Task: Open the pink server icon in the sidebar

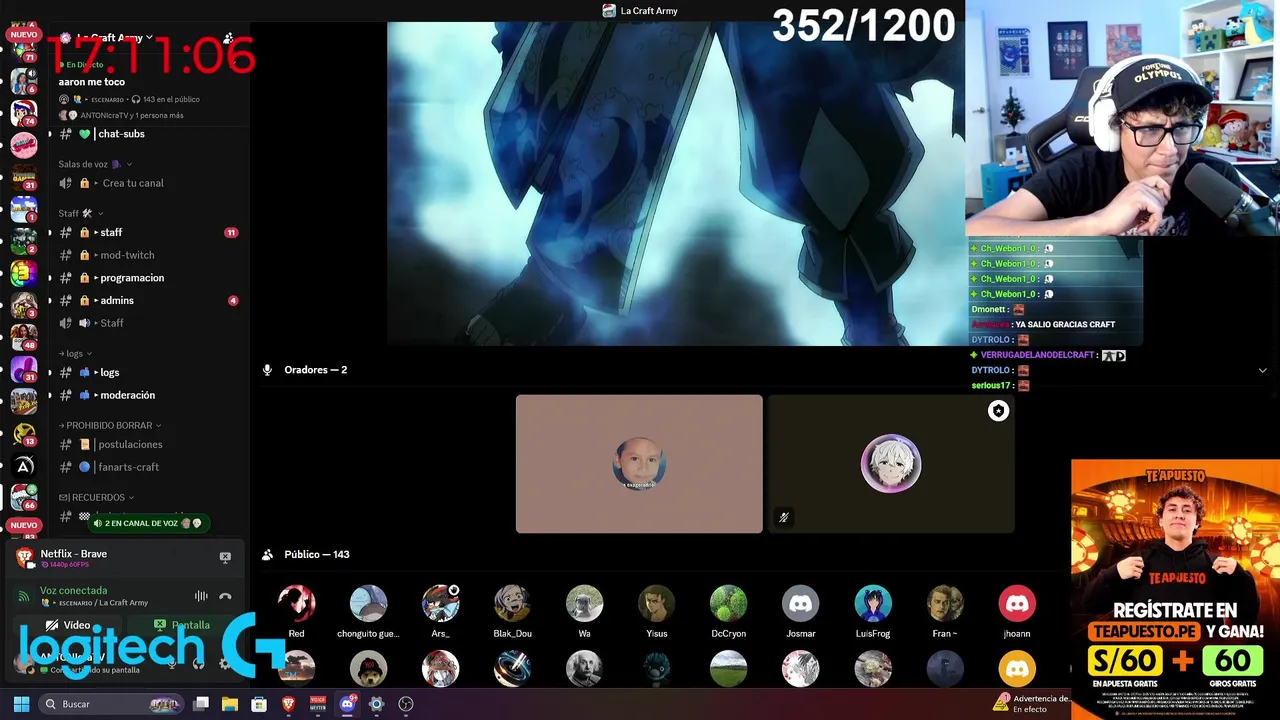Action: pos(24,145)
